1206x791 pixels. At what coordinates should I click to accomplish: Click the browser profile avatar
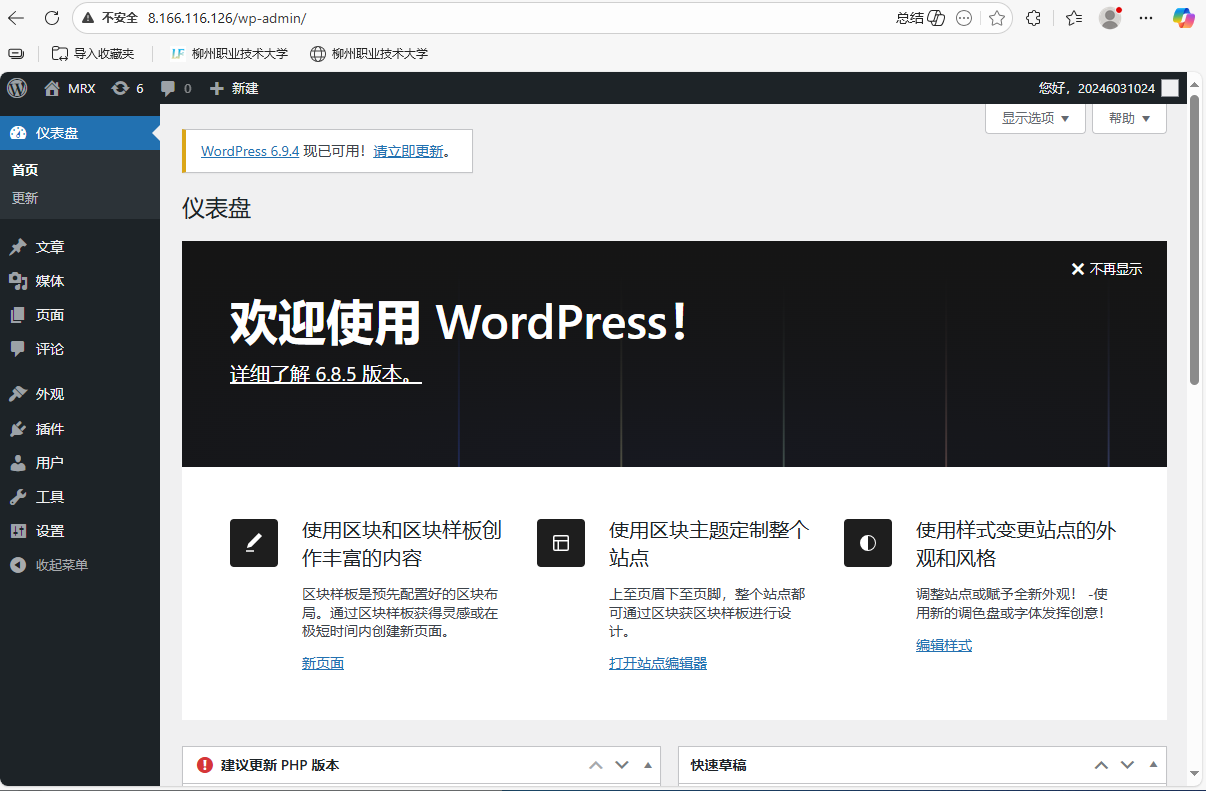[x=1110, y=18]
